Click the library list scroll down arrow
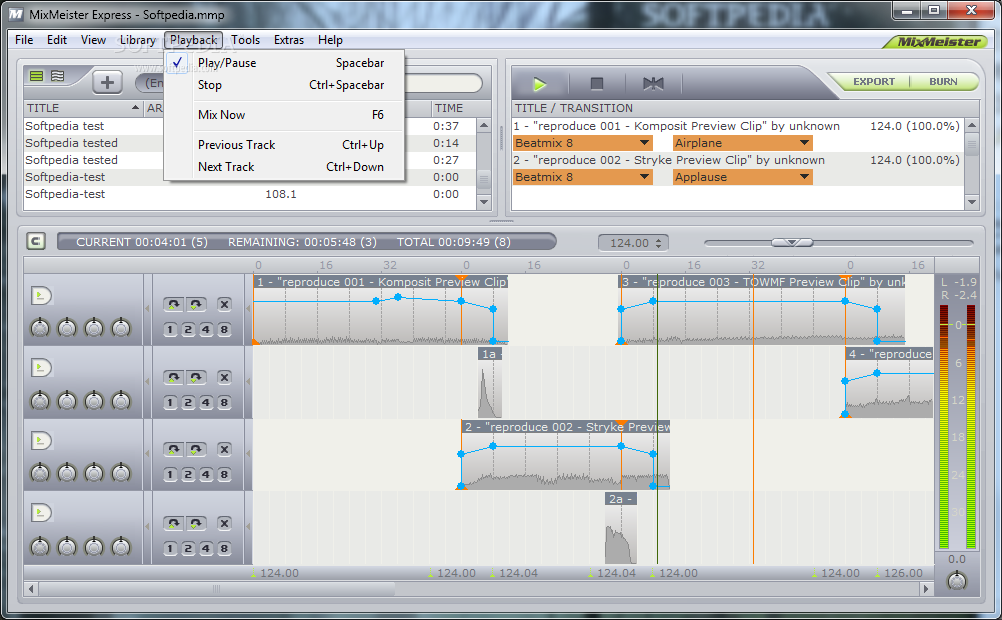The width and height of the screenshot is (1002, 620). (x=484, y=202)
